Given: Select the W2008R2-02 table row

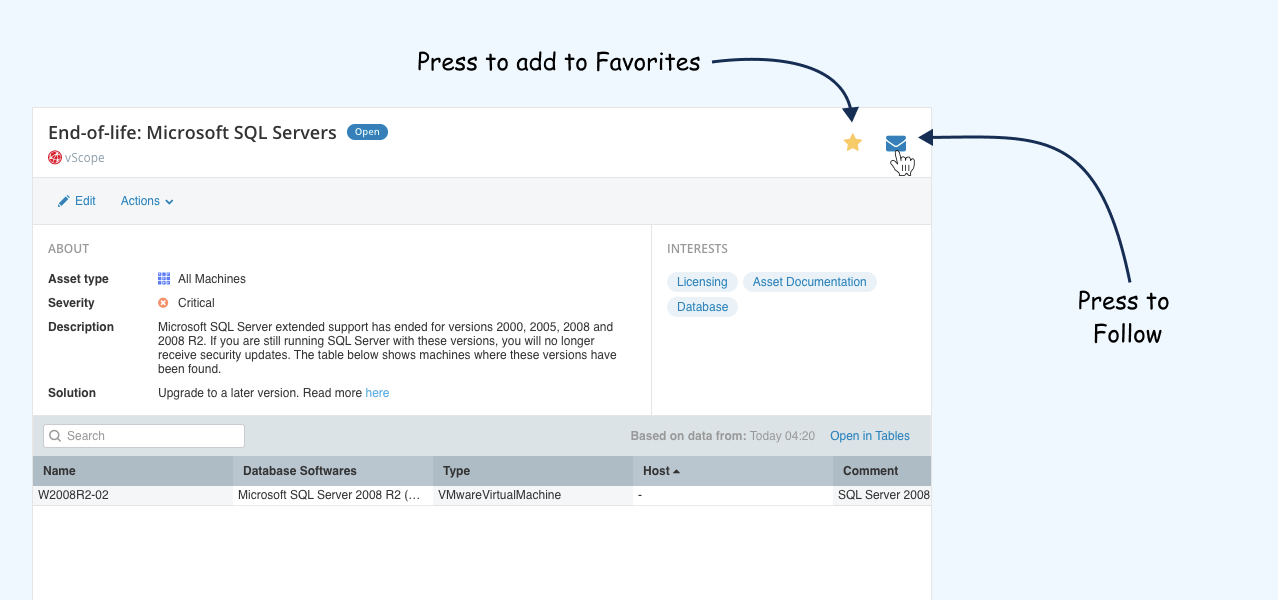Looking at the screenshot, I should (x=482, y=495).
